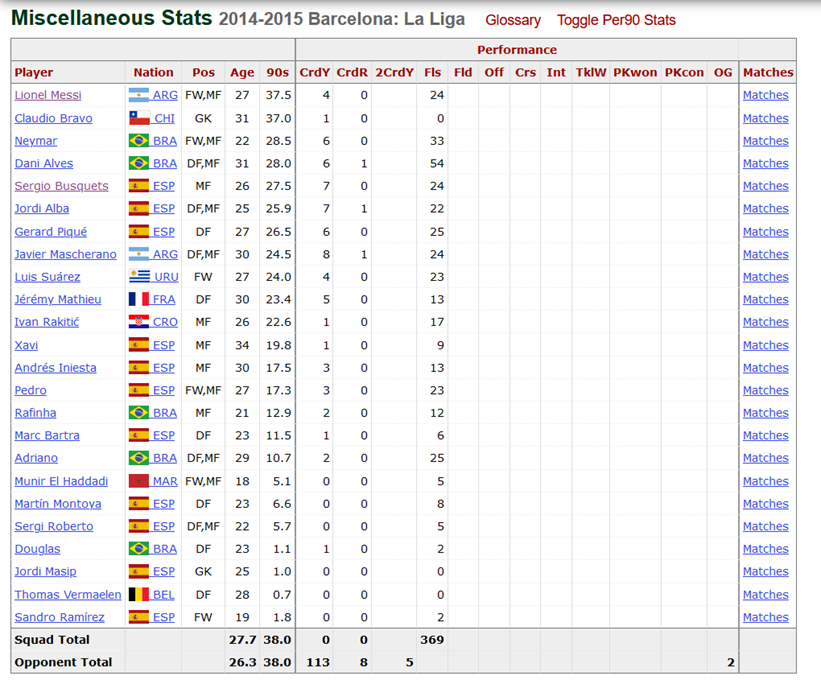Open Matches link for Sandro Ramírez

coord(765,617)
